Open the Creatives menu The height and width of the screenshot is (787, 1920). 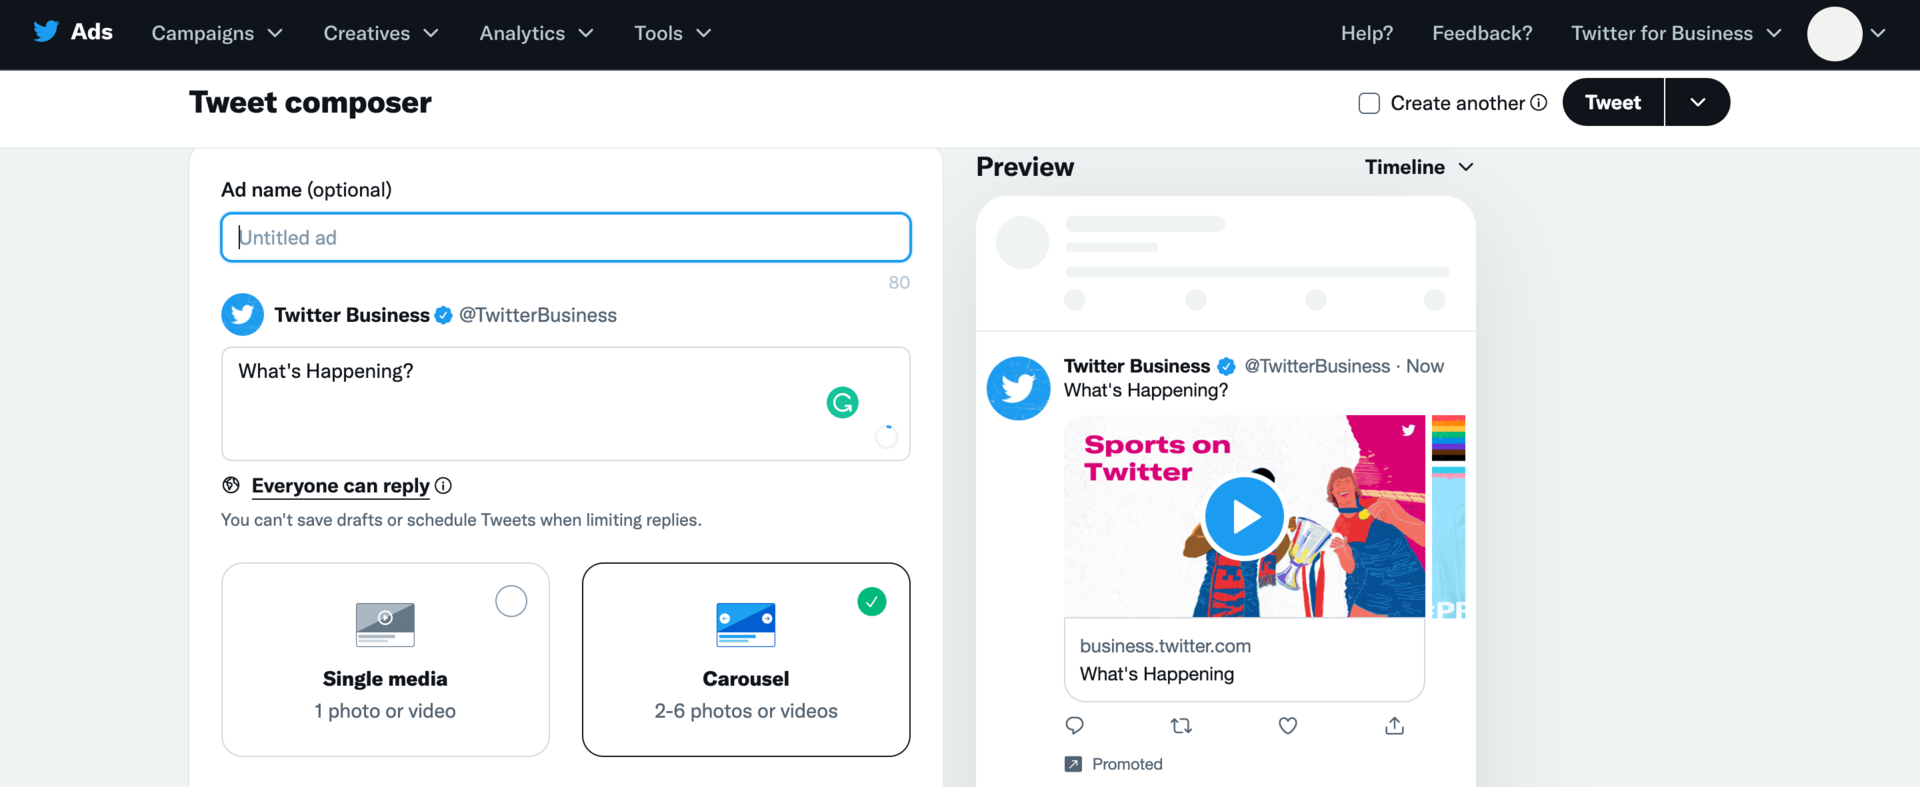(x=381, y=33)
